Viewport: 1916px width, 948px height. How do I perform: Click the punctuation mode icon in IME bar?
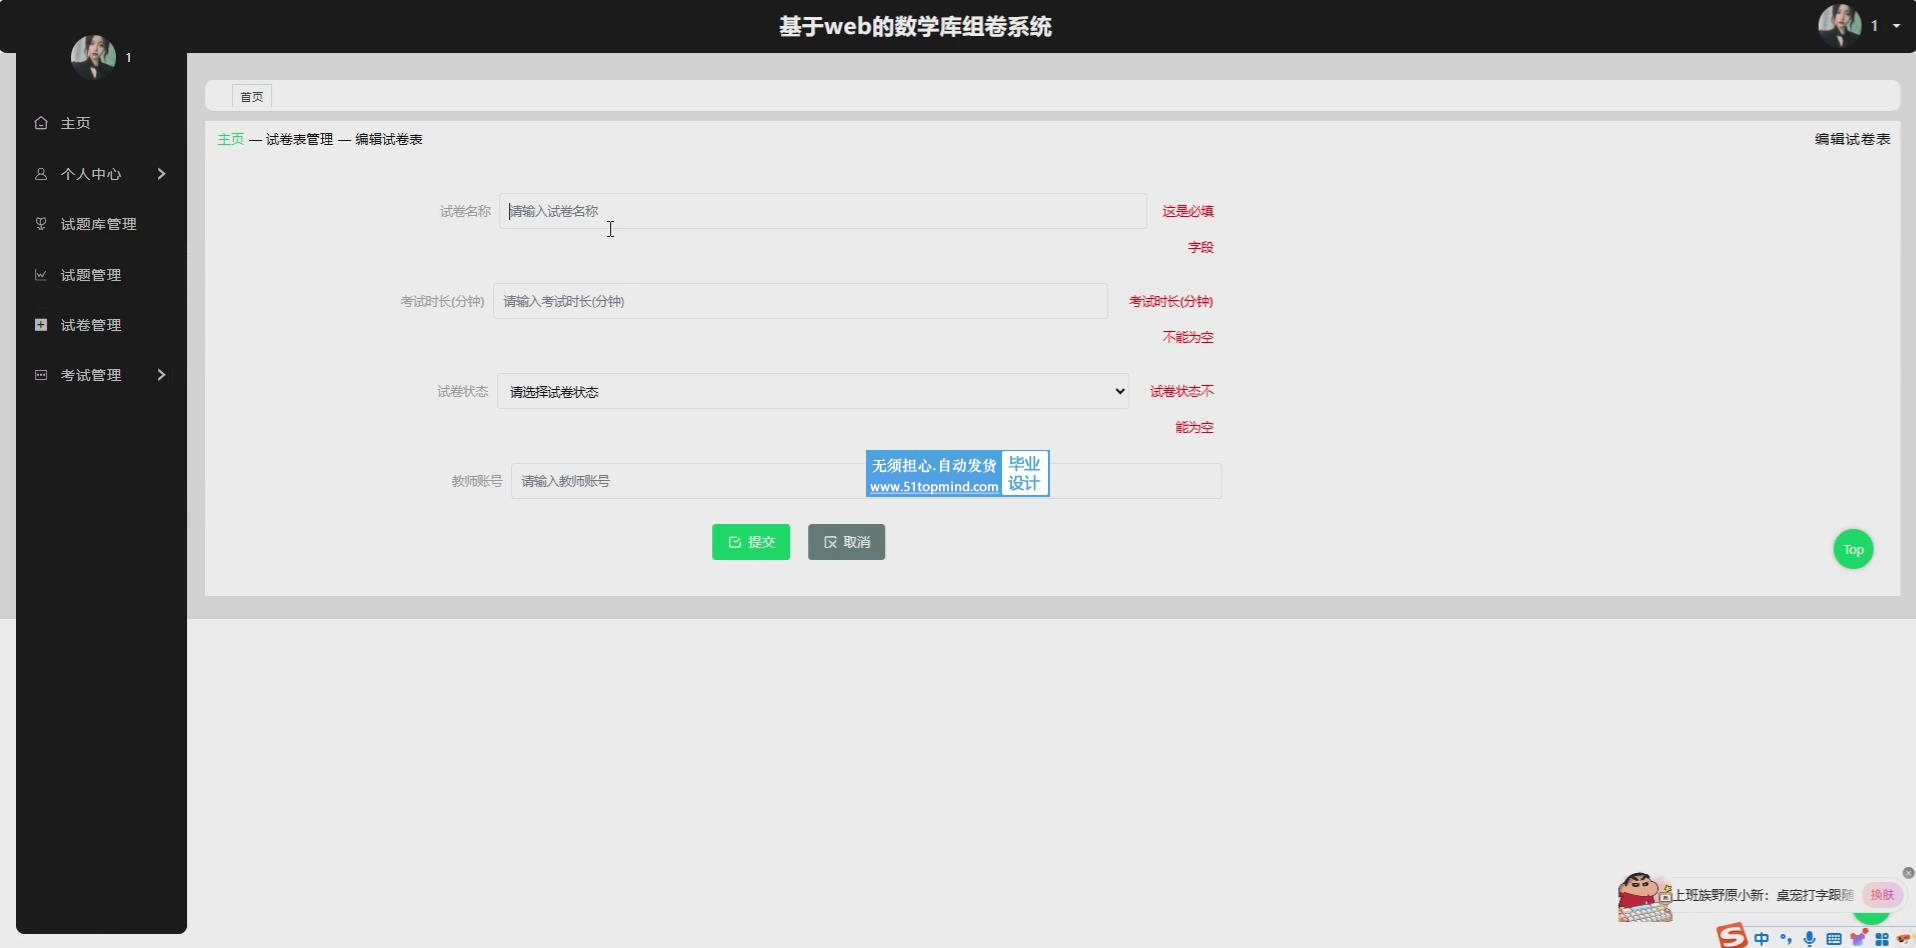(1786, 938)
